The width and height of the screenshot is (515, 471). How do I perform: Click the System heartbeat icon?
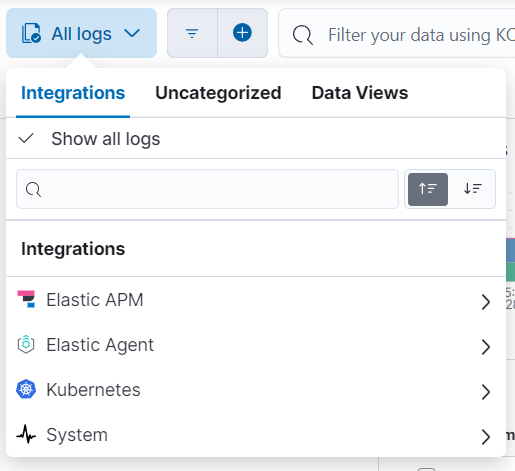[x=26, y=434]
